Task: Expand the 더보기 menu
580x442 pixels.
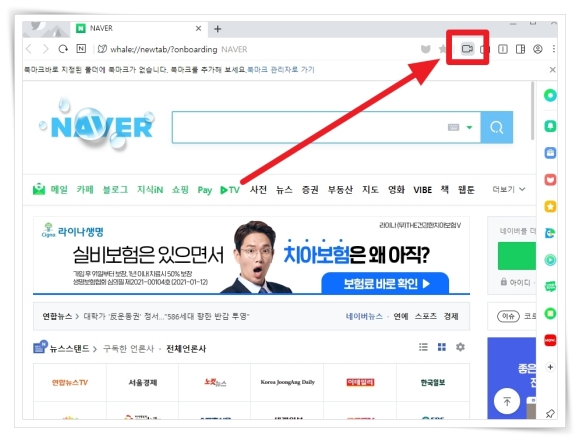Action: (509, 189)
